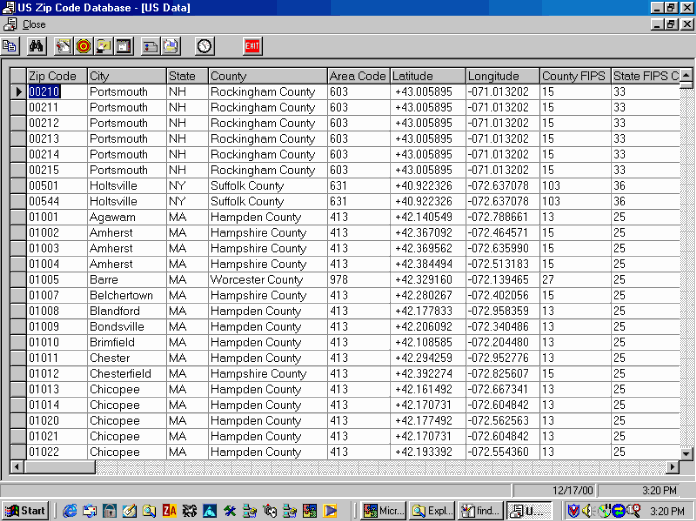Screen dimensions: 696x521
Task: Open the Close menu
Action: click(33, 24)
